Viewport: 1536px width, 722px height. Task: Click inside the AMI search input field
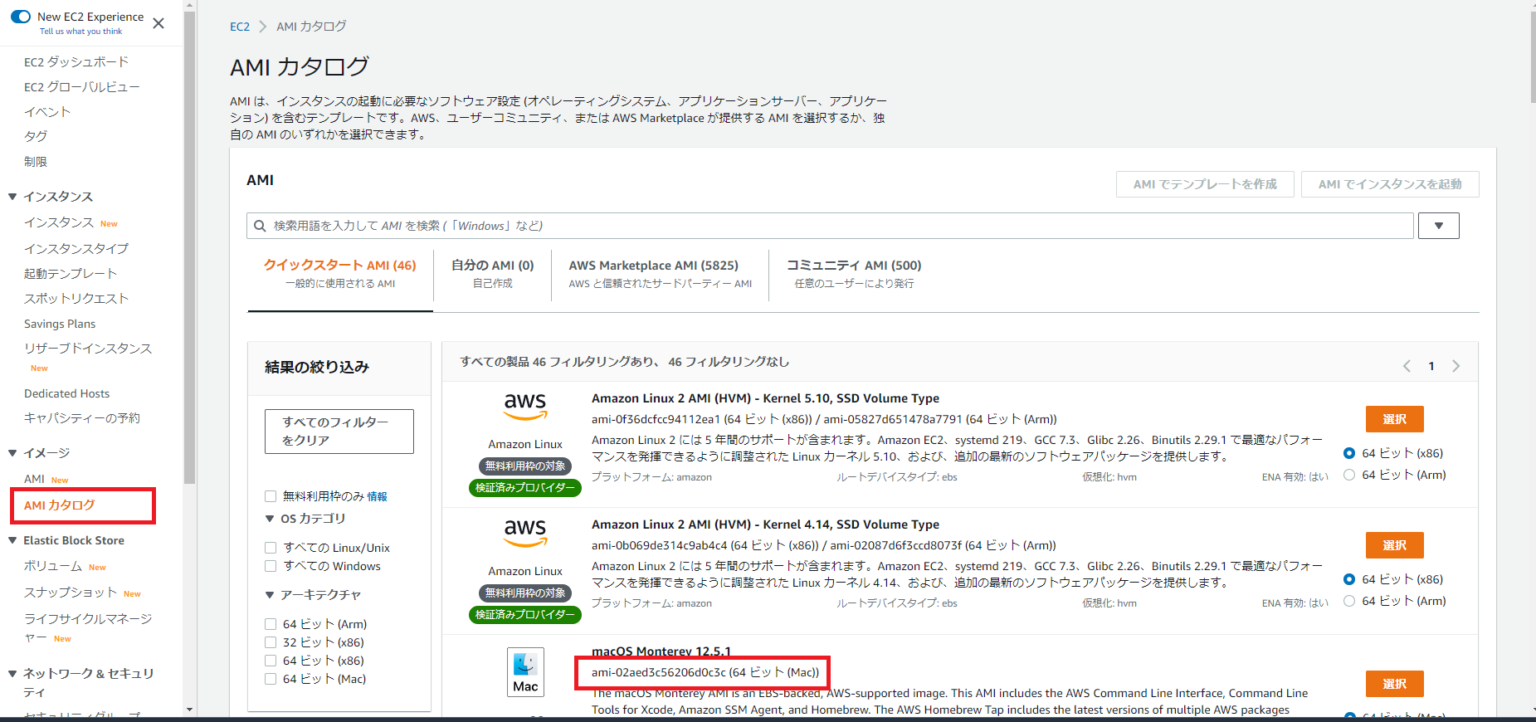(x=700, y=225)
